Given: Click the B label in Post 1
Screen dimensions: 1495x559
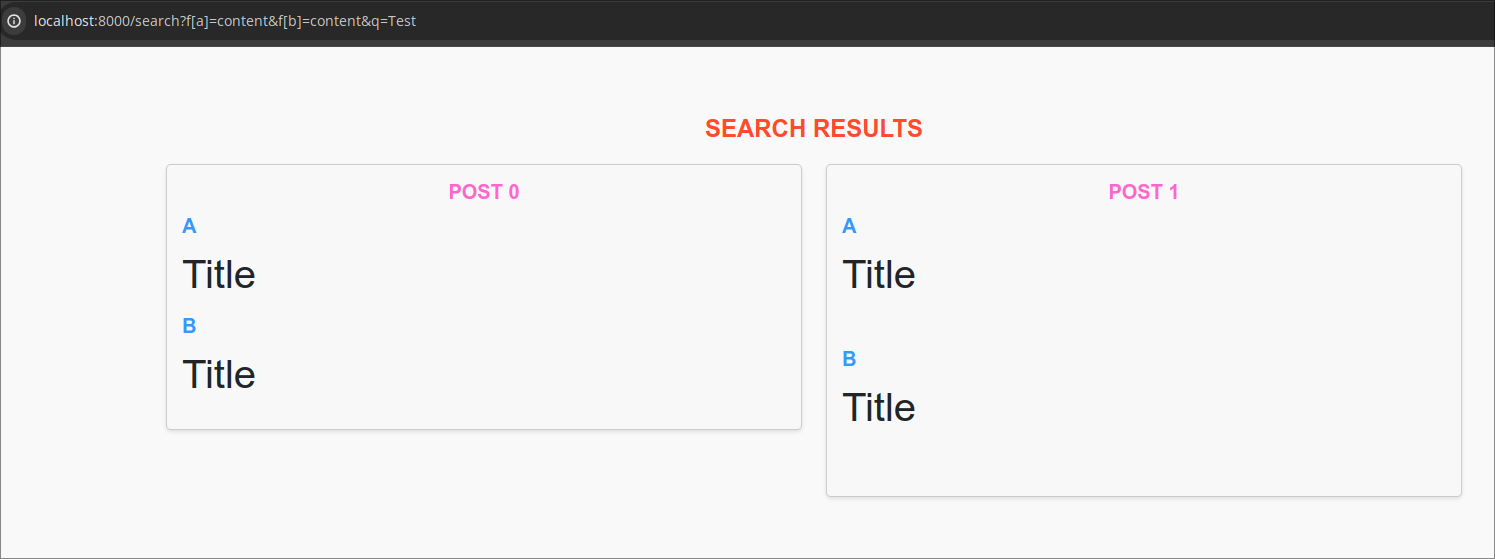Looking at the screenshot, I should (849, 359).
